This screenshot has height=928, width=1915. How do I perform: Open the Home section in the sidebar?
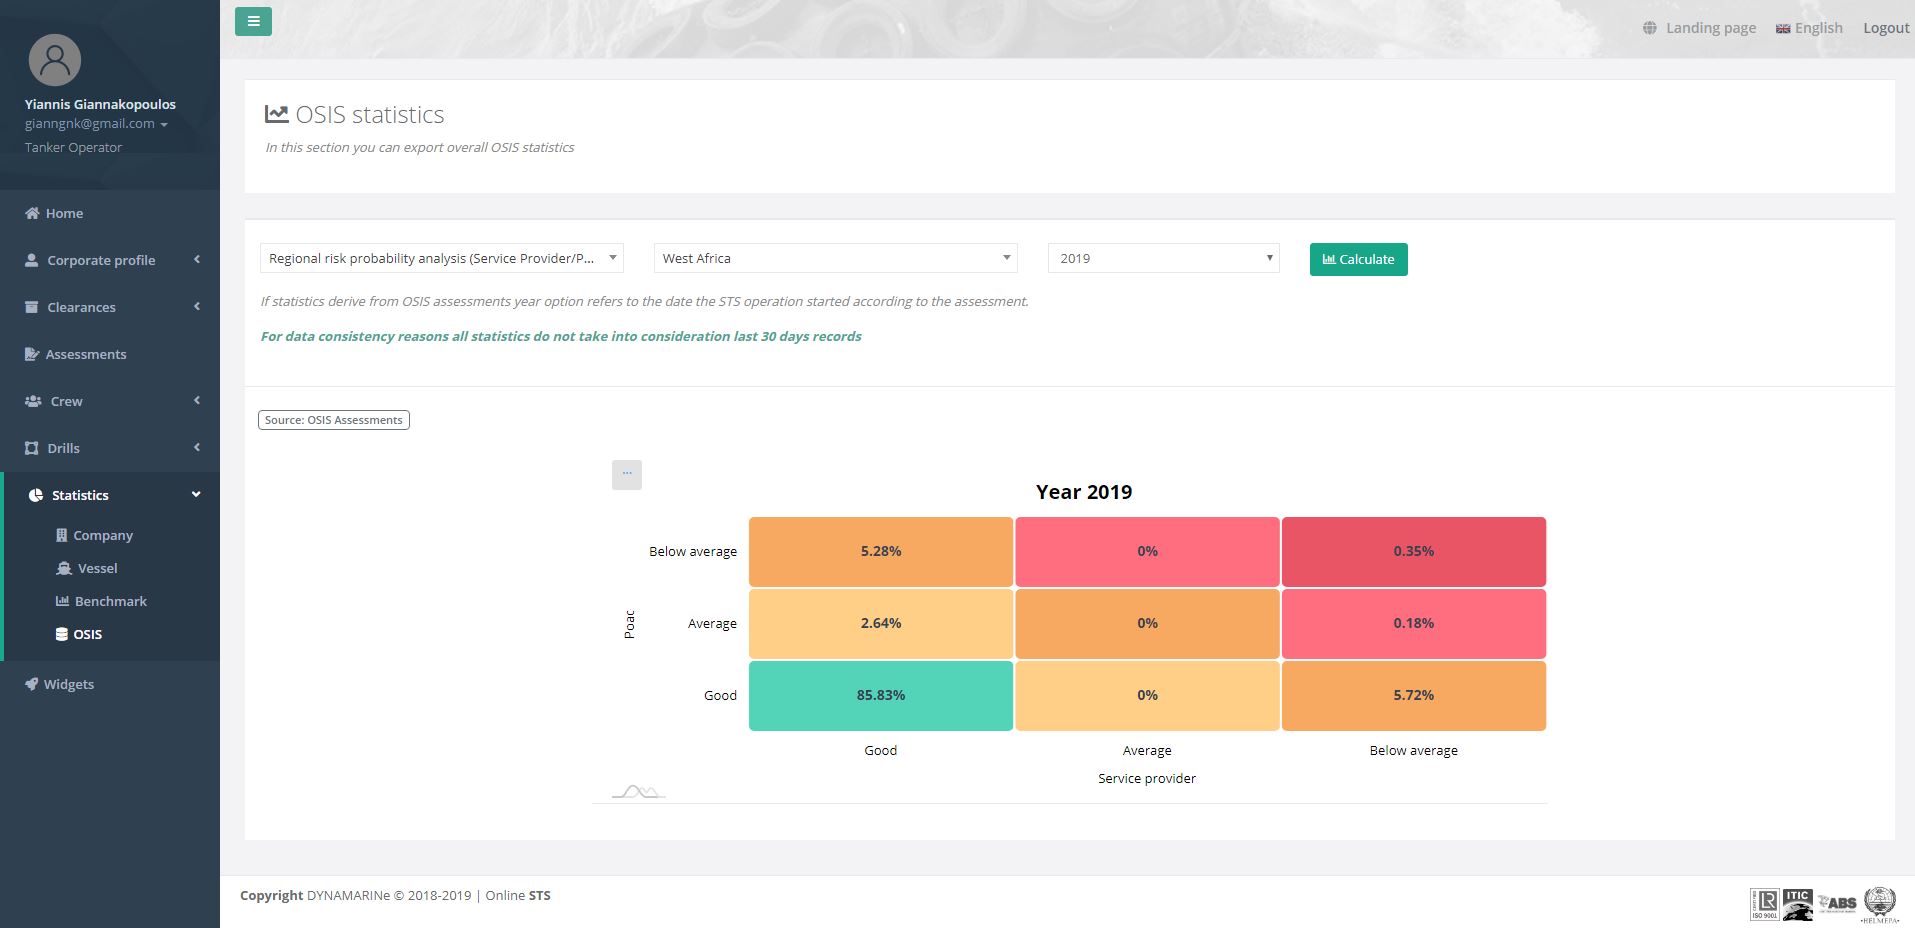[64, 213]
